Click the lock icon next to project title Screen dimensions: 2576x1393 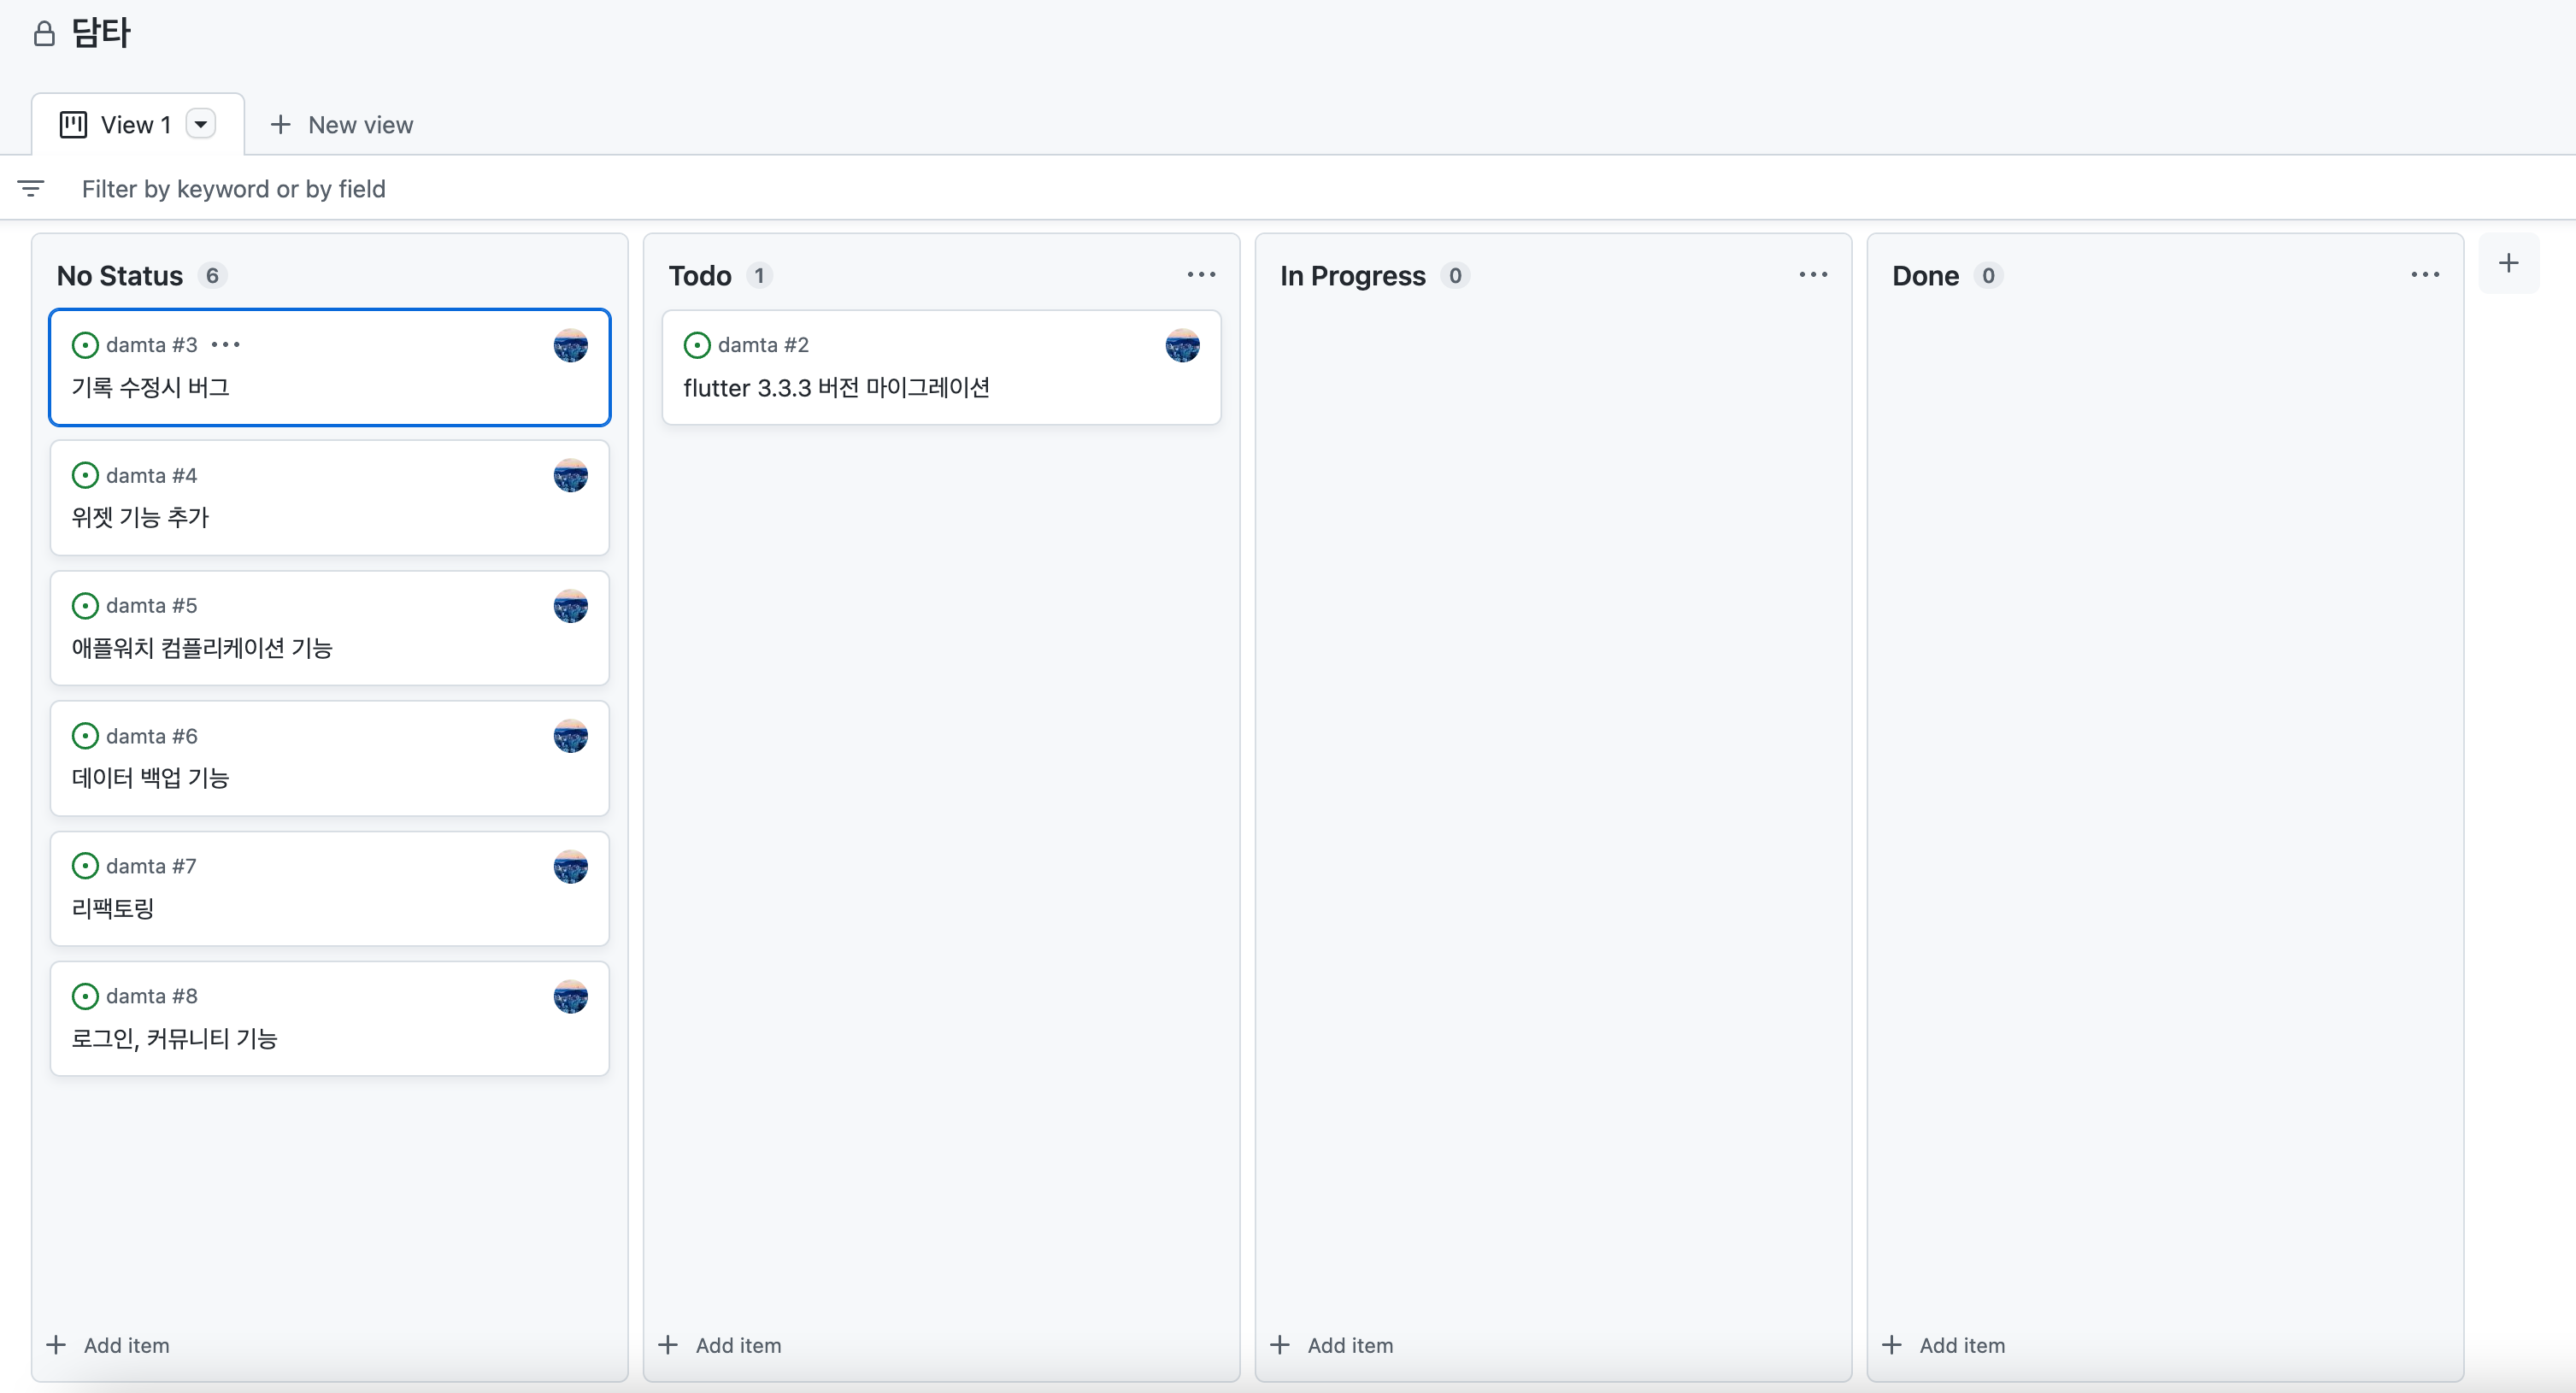click(44, 34)
